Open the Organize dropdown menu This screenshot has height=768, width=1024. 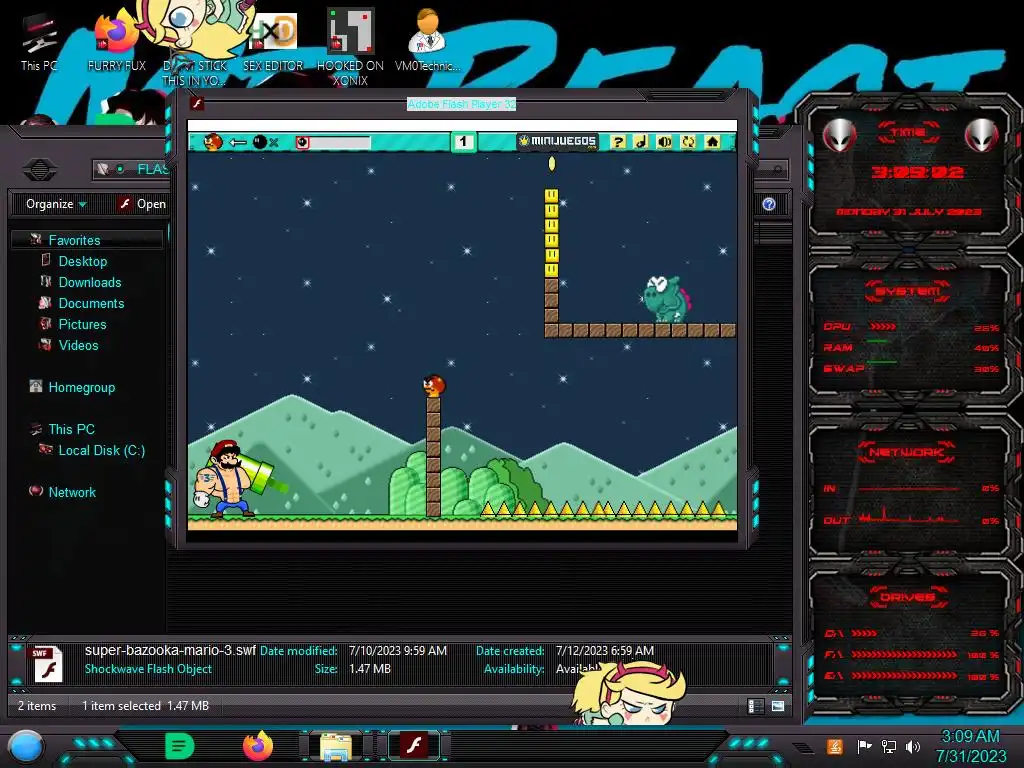pos(56,204)
